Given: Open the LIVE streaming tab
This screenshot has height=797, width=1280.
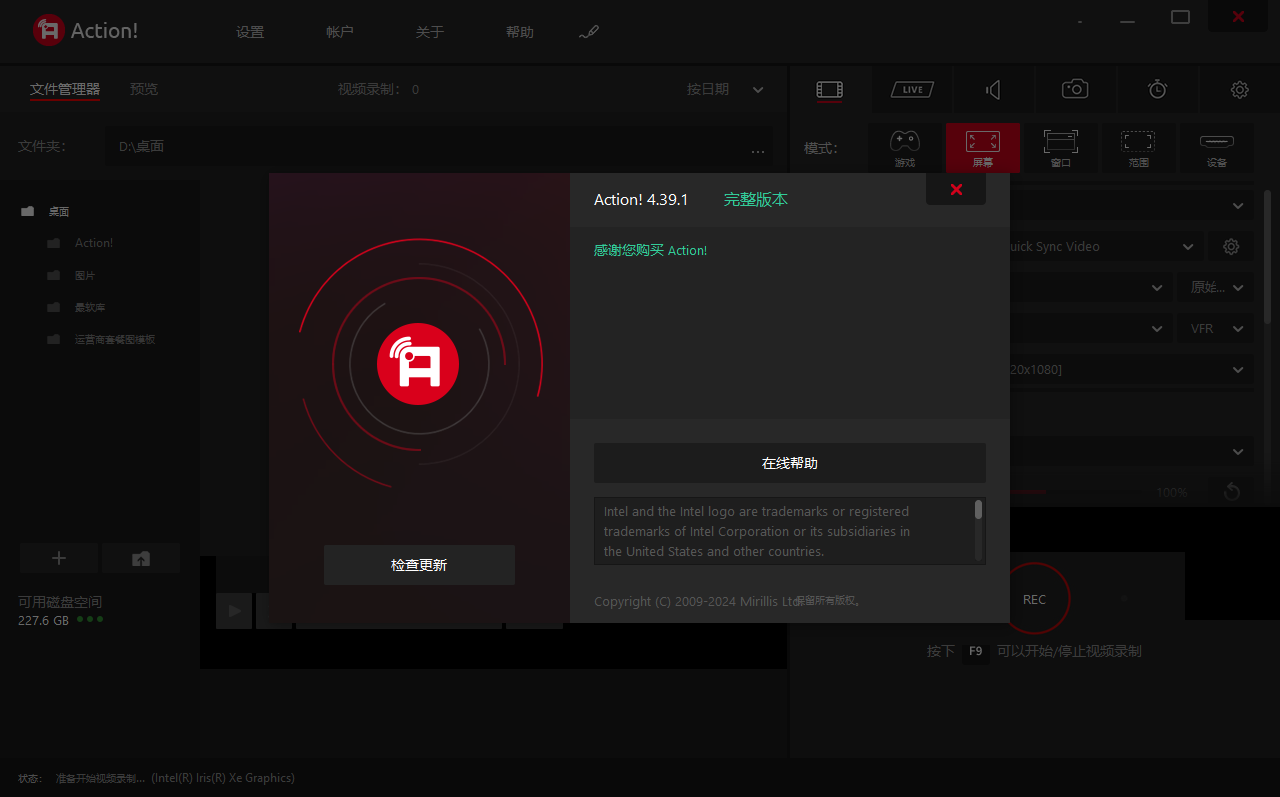Looking at the screenshot, I should point(912,90).
